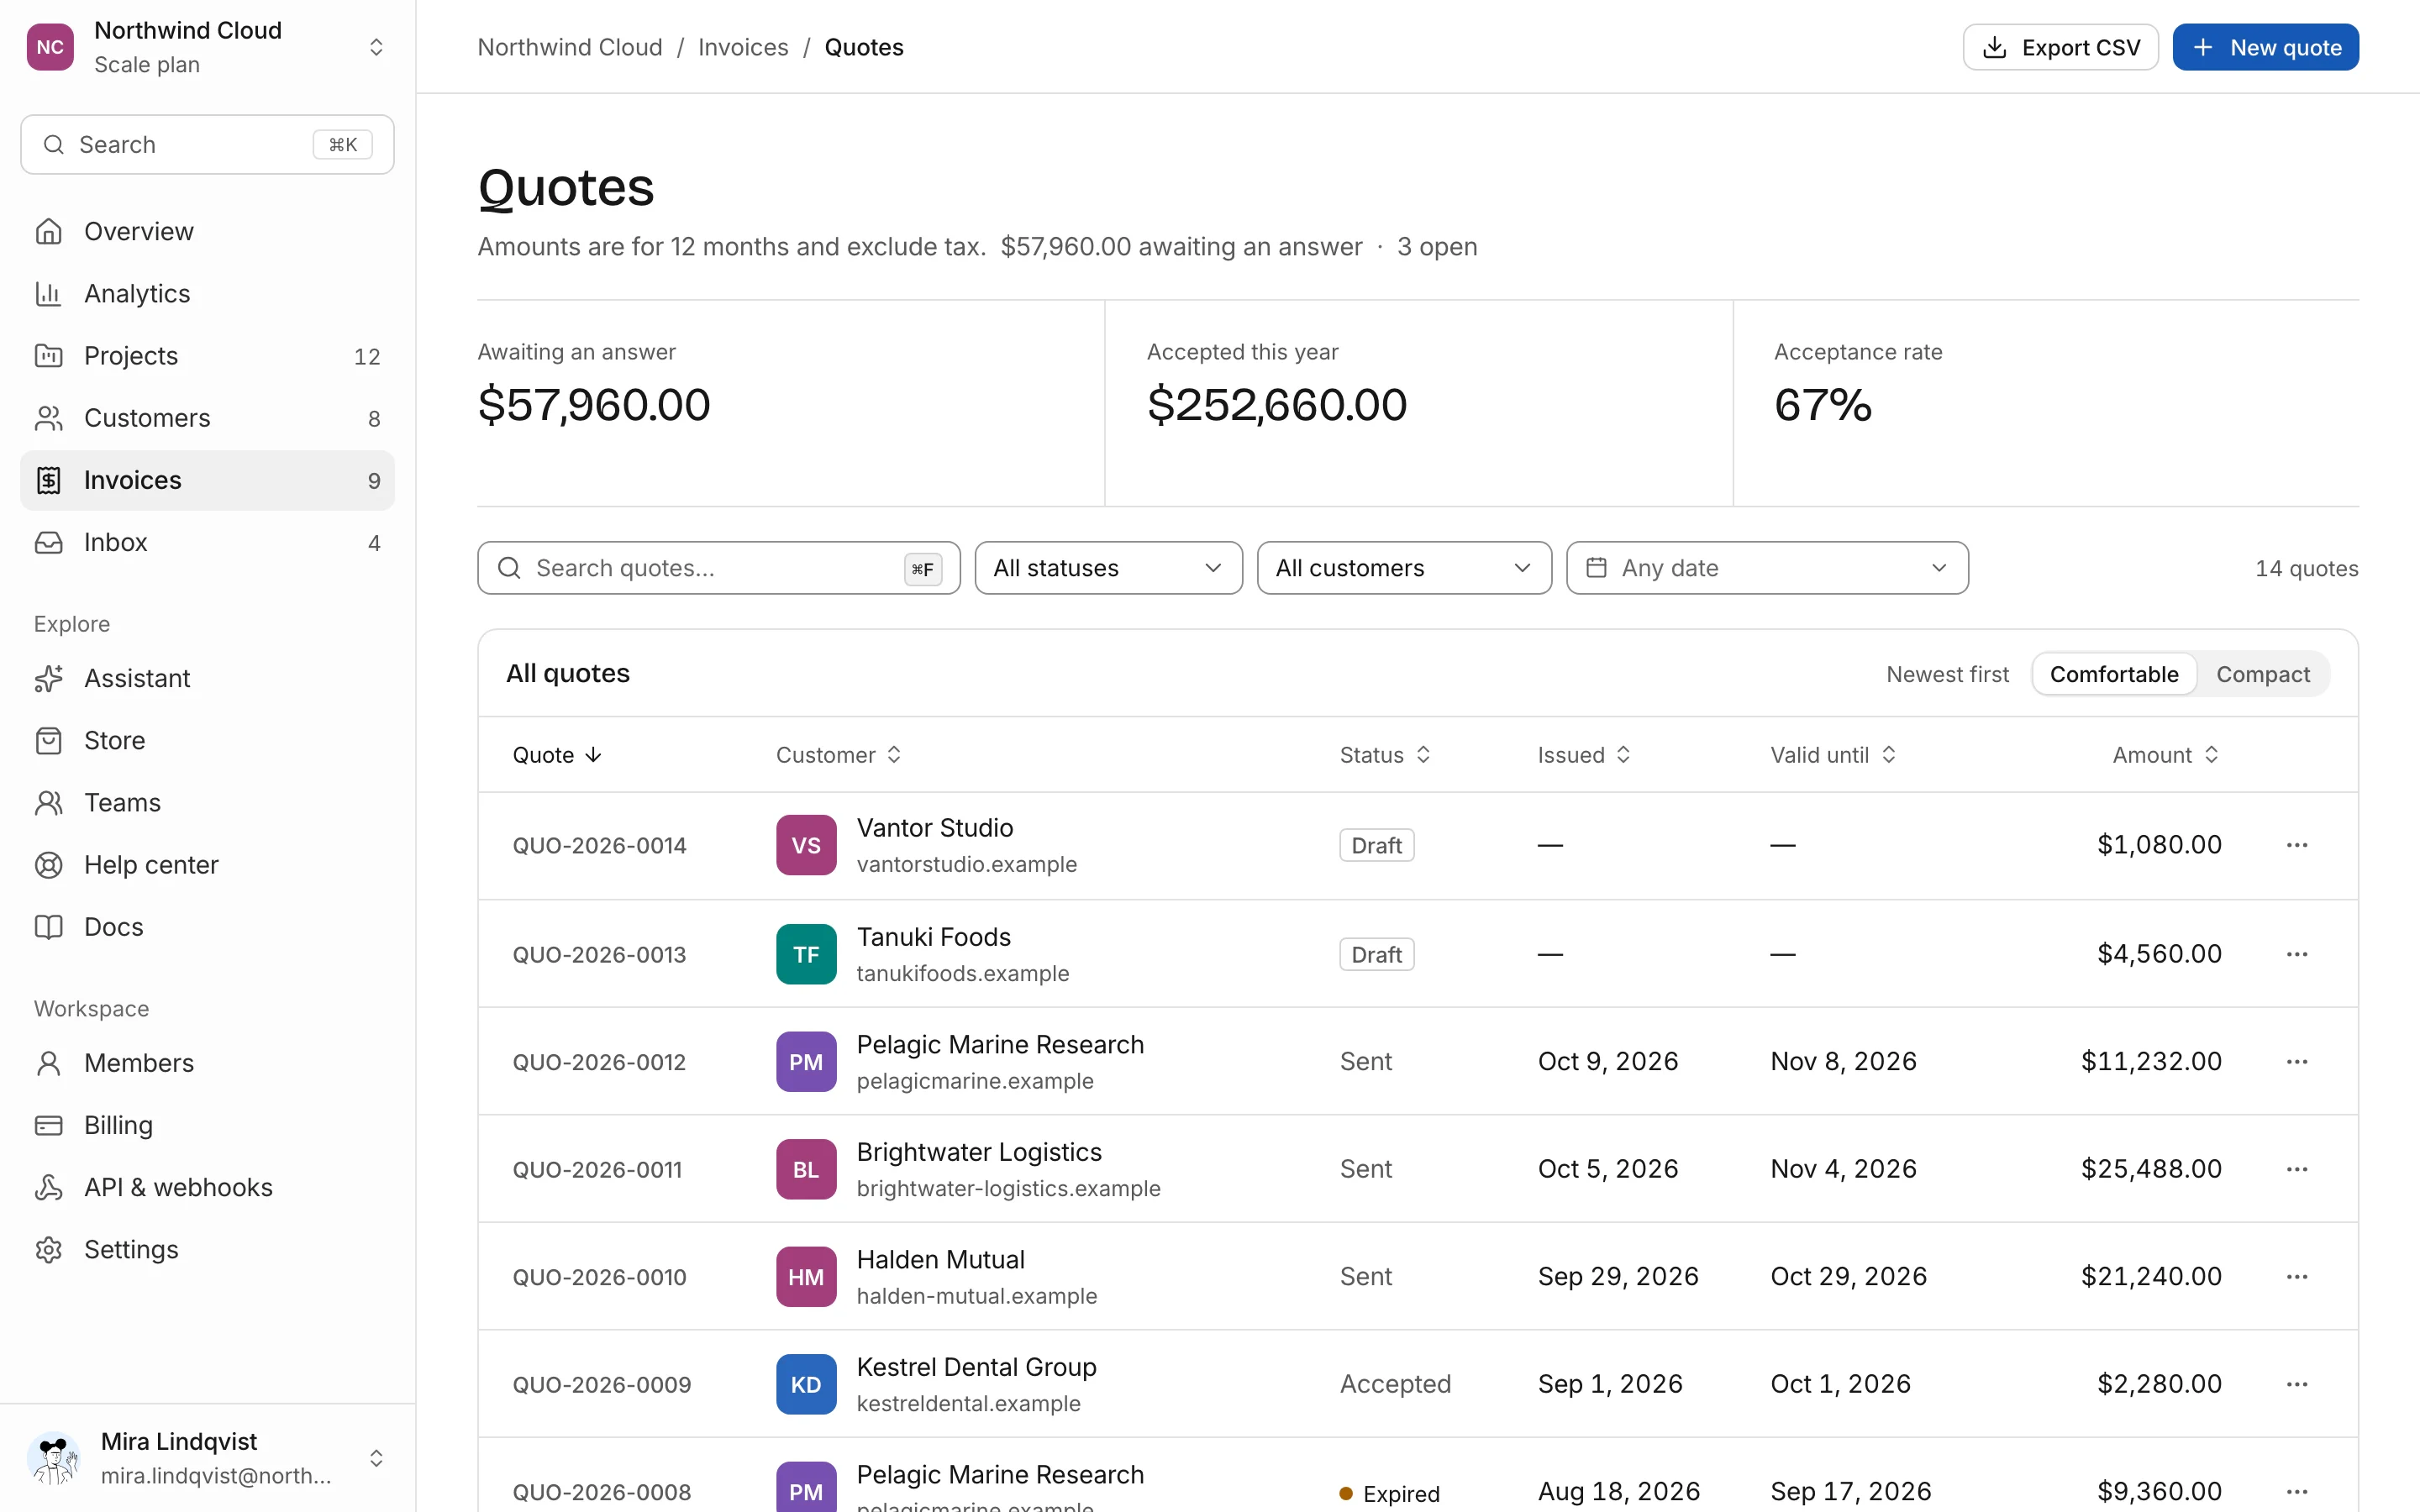Open Members in Workspace section
This screenshot has width=2420, height=1512.
pyautogui.click(x=207, y=1062)
